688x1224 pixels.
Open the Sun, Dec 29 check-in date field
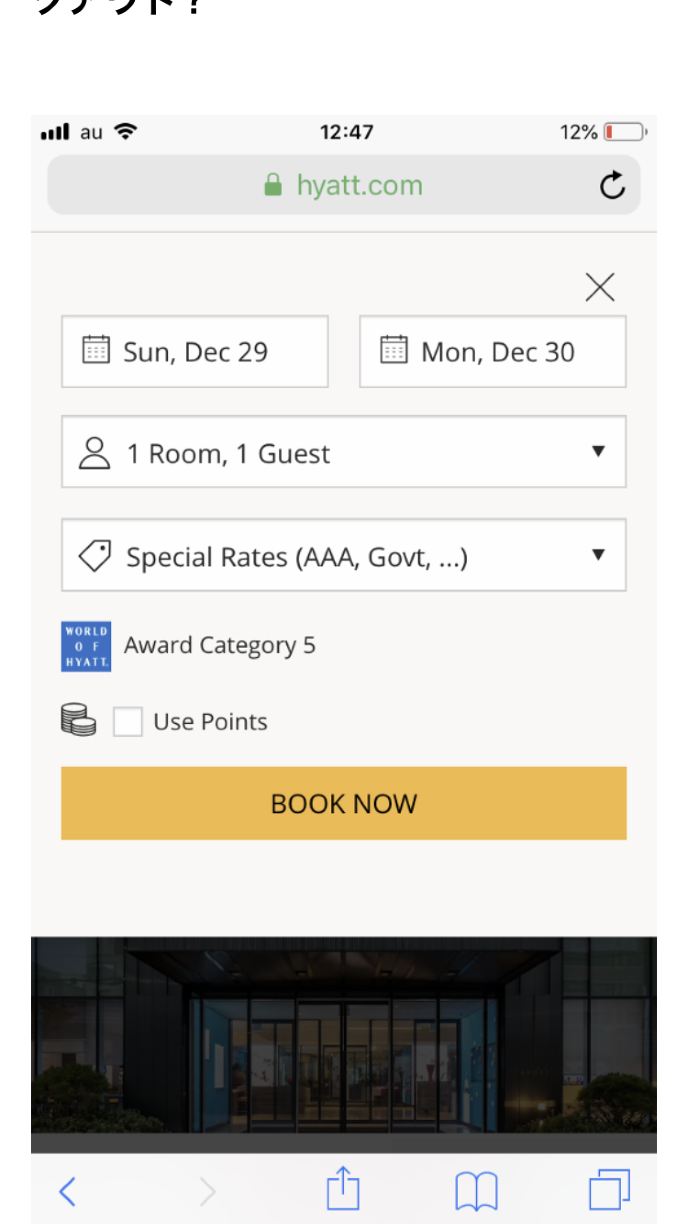(196, 352)
